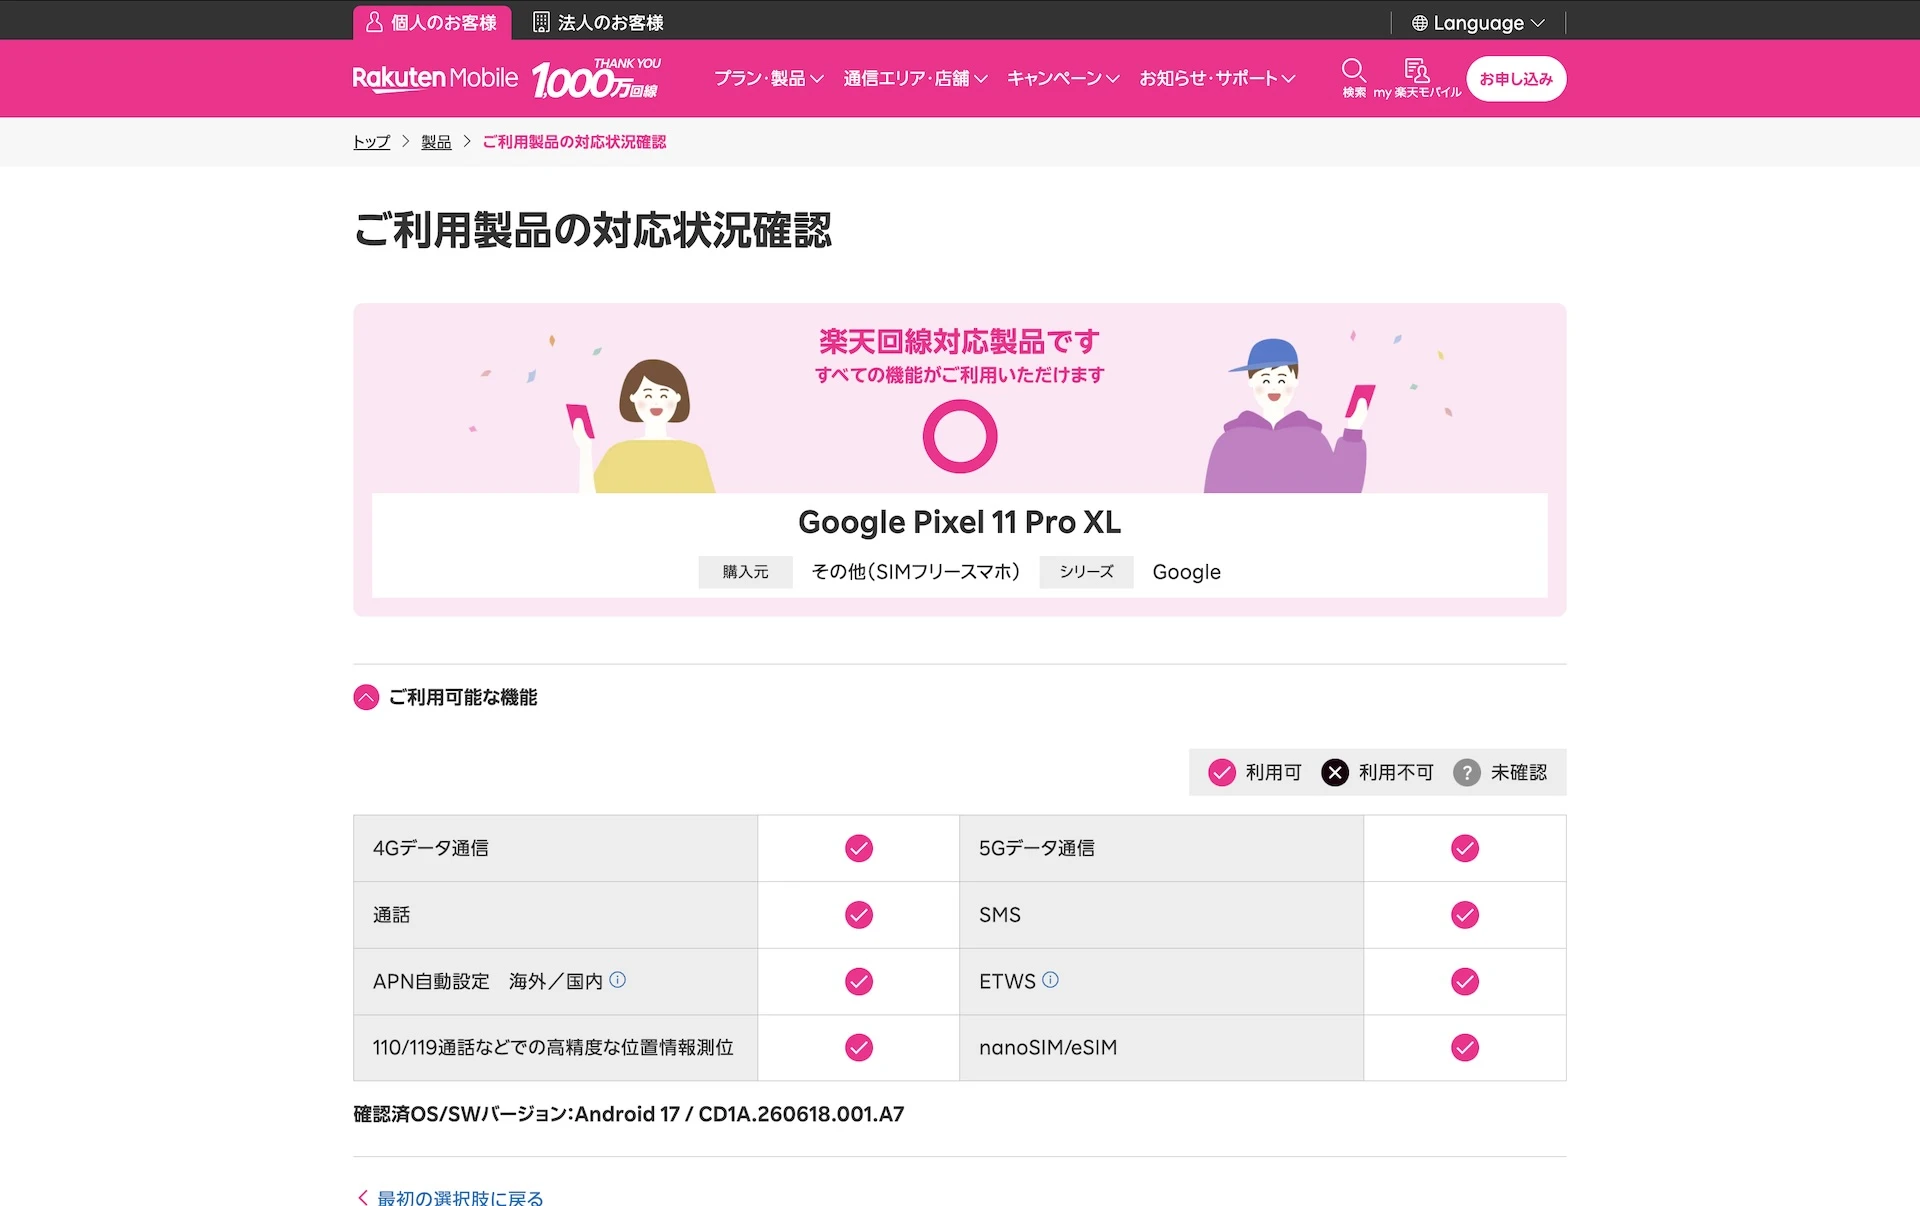Click the Google series value text
The width and height of the screenshot is (1920, 1206).
[x=1186, y=572]
